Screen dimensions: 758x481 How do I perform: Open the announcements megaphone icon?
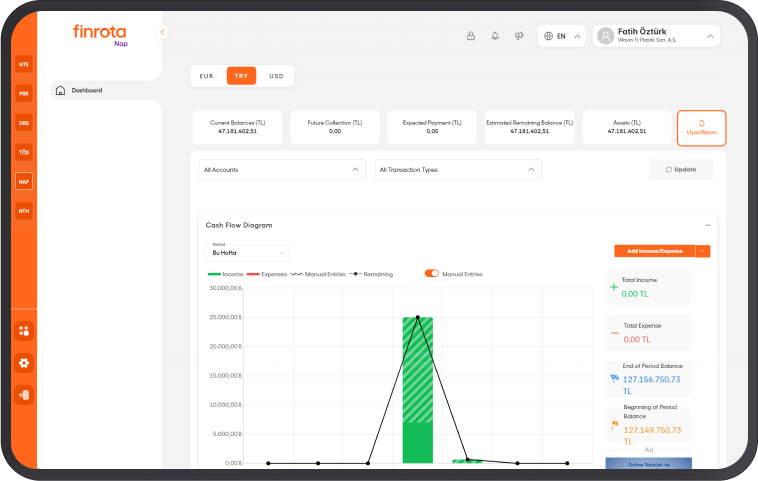pos(518,36)
